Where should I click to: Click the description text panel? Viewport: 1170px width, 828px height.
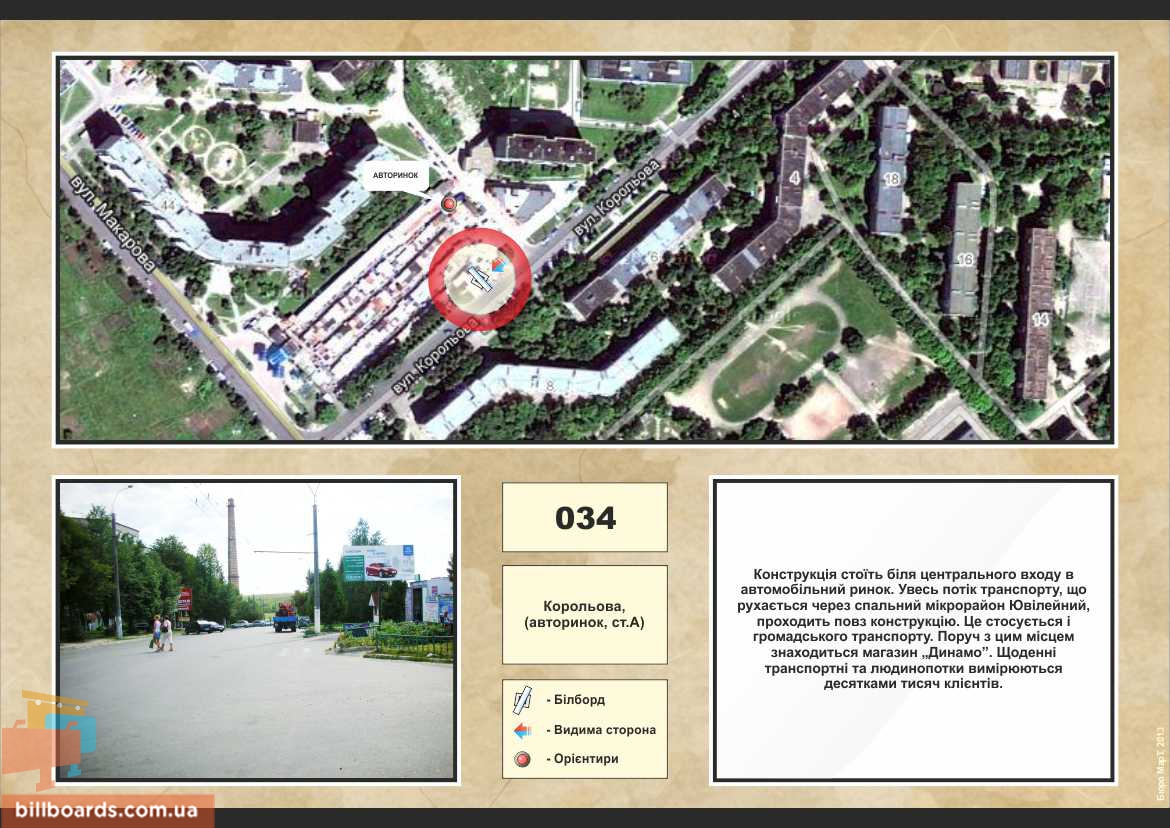tap(913, 630)
